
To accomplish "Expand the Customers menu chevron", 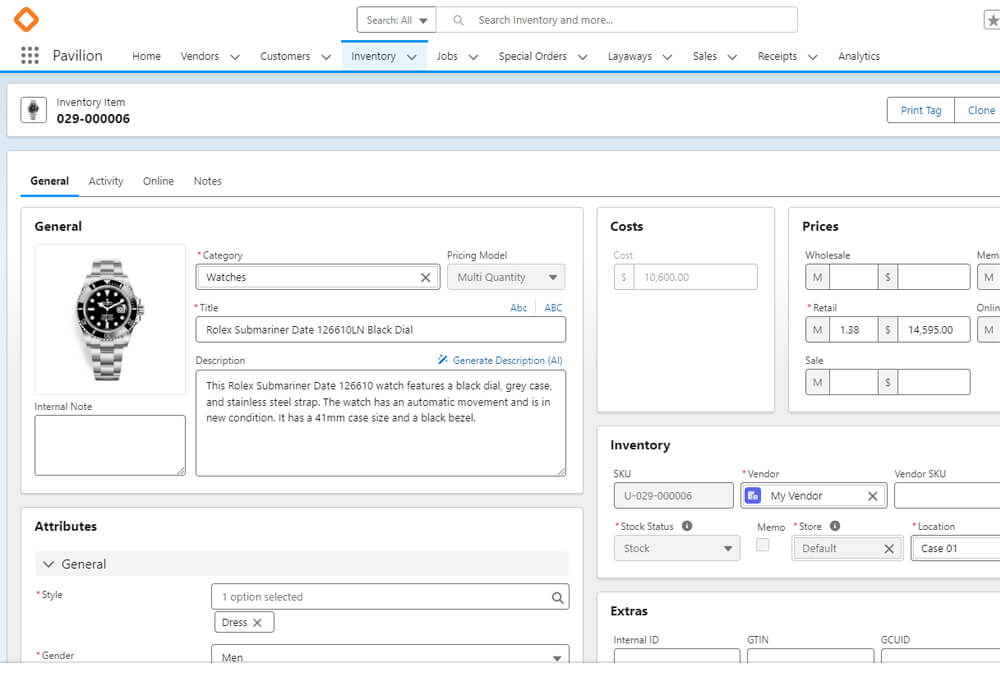I will point(326,57).
